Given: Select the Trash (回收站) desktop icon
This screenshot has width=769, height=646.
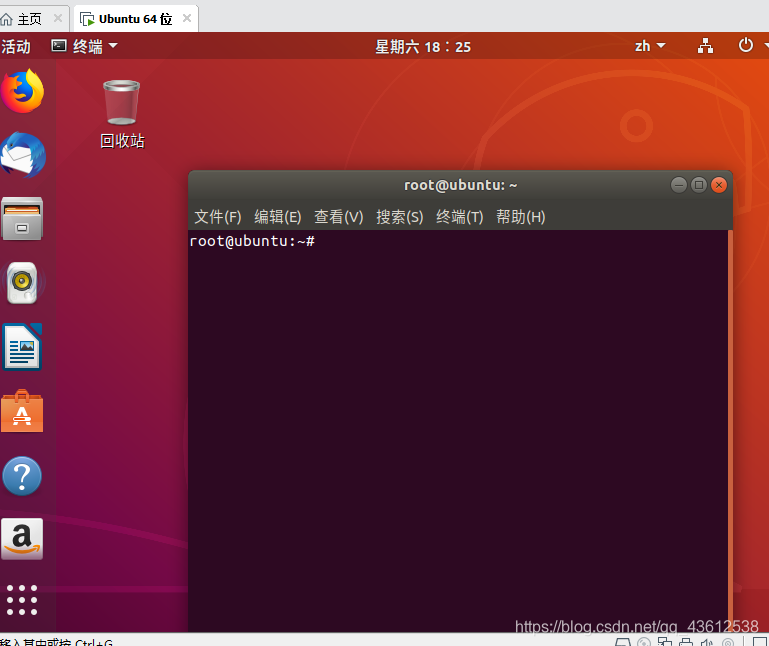Looking at the screenshot, I should [122, 115].
